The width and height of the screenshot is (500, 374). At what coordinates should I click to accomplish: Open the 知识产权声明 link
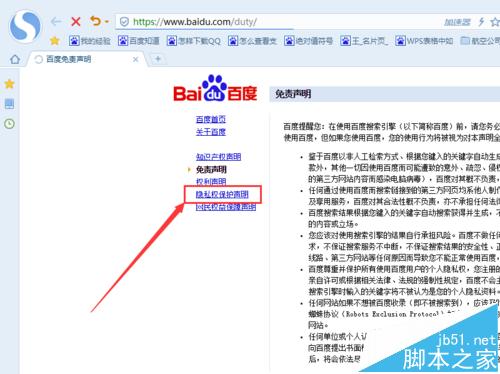[x=218, y=157]
